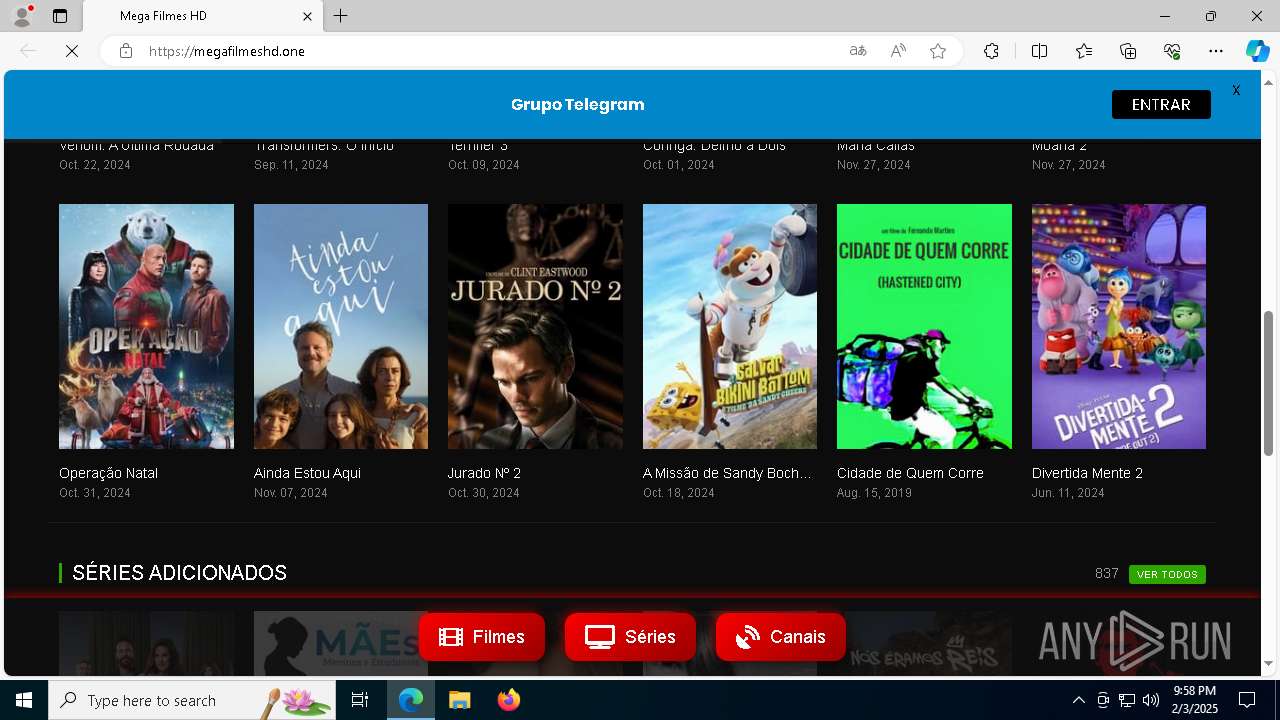Open Microsoft Edge from the taskbar
1280x720 pixels.
pos(411,700)
